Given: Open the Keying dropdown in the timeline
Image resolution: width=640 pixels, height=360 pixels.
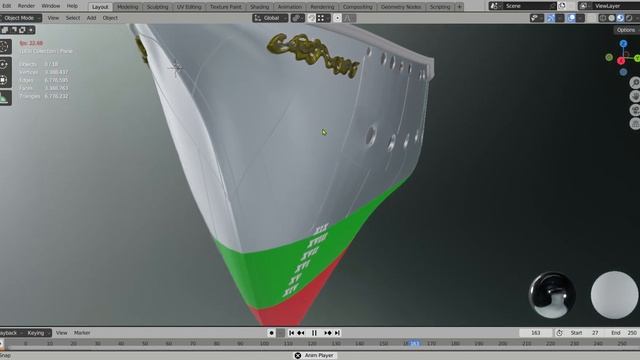Looking at the screenshot, I should (x=38, y=333).
